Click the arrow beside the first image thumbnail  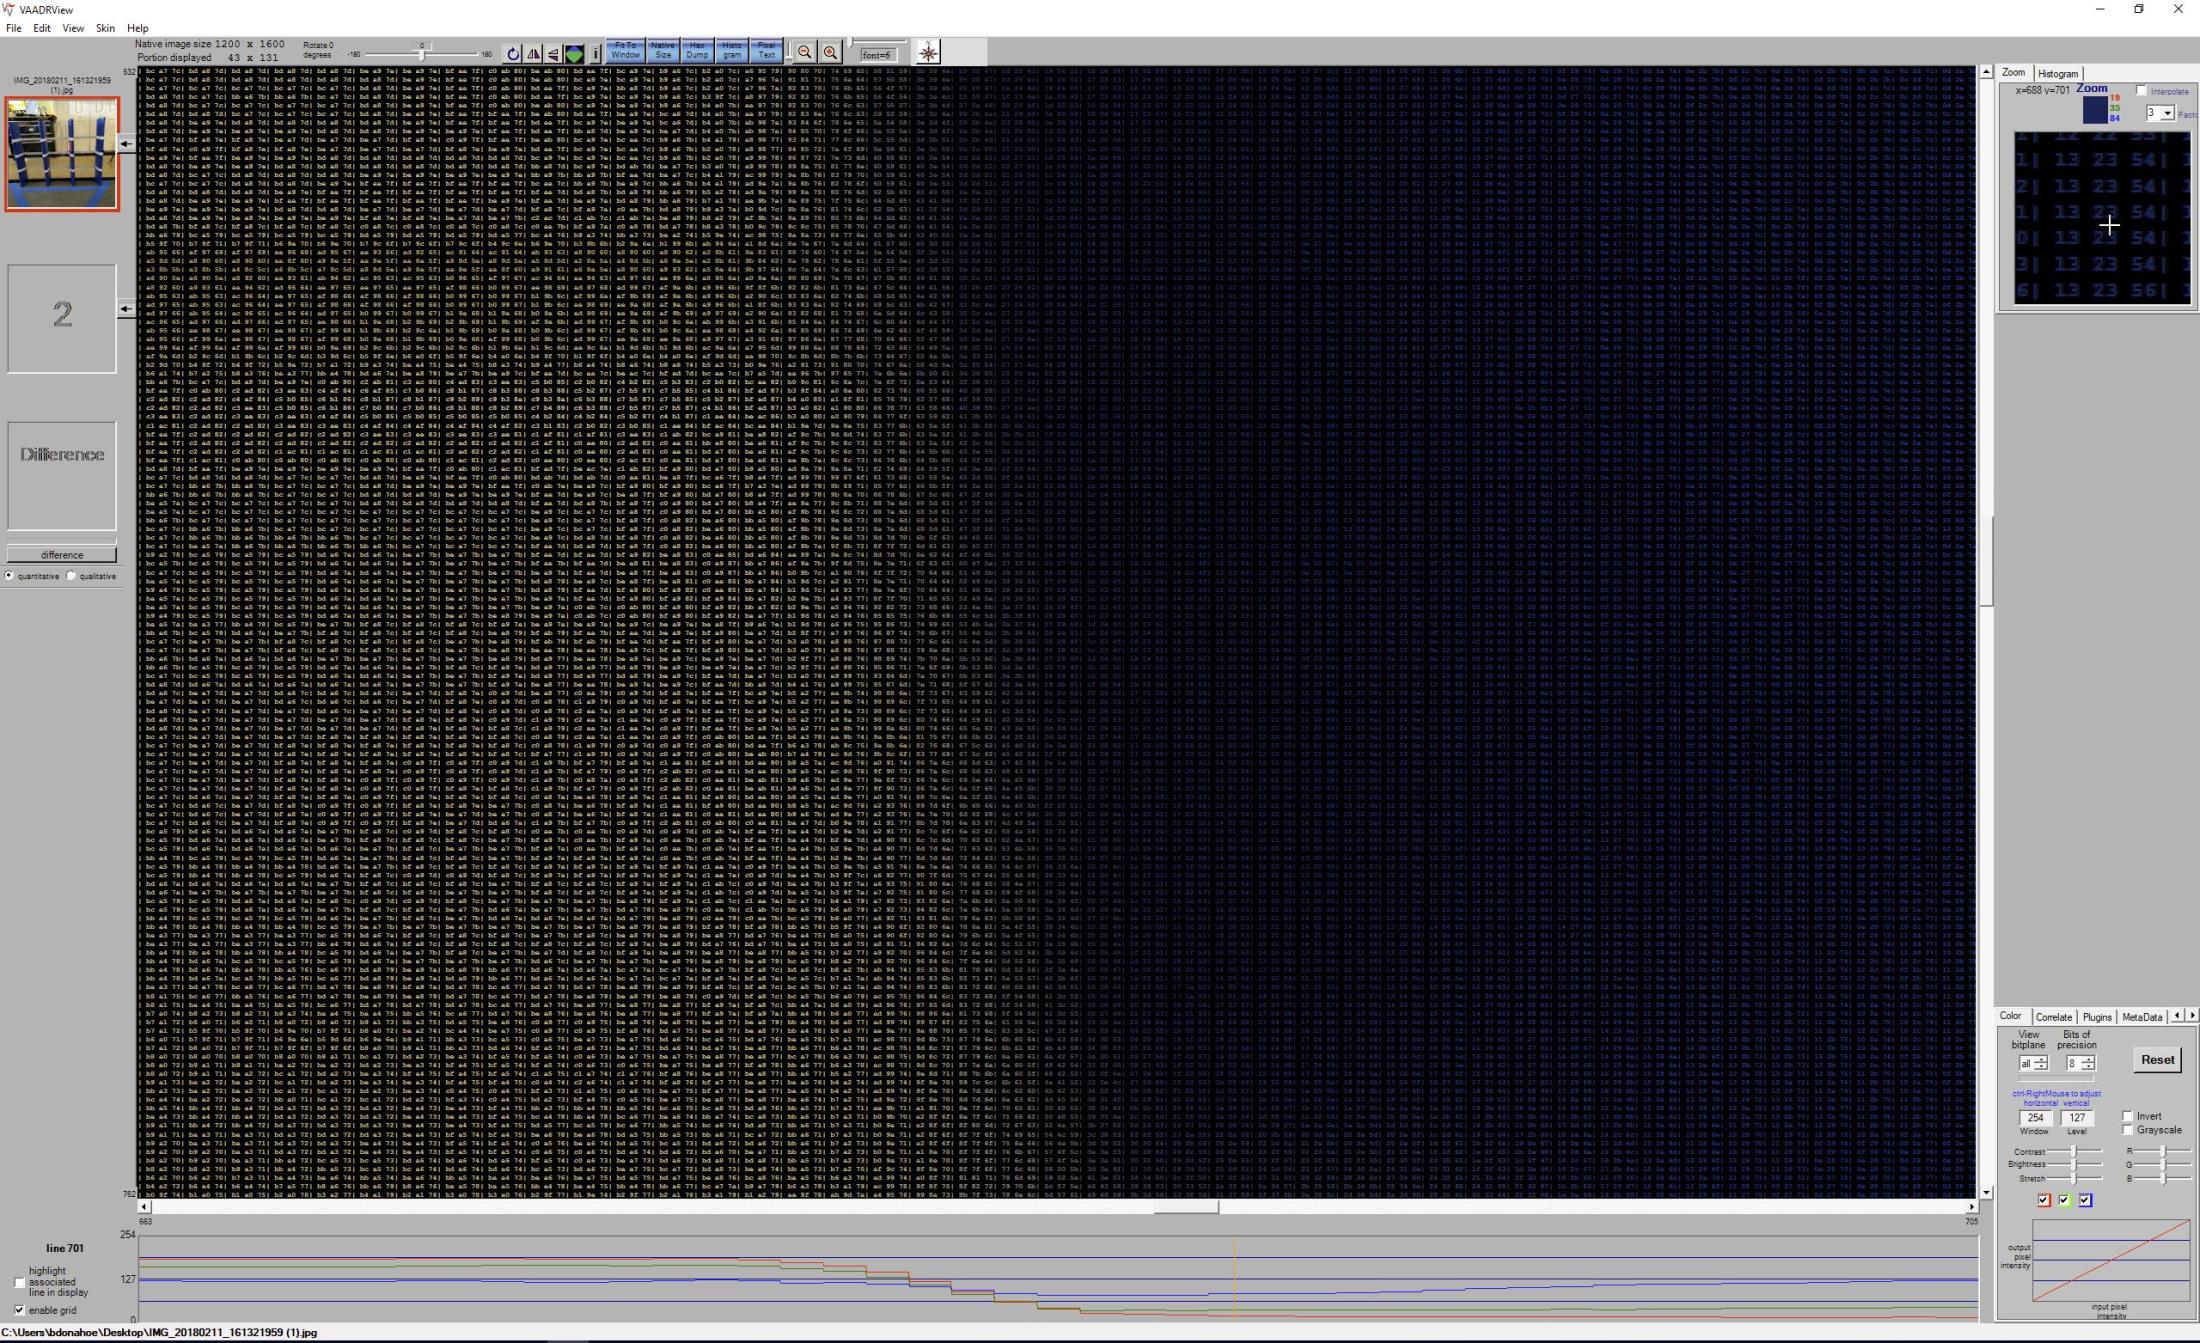pyautogui.click(x=126, y=144)
